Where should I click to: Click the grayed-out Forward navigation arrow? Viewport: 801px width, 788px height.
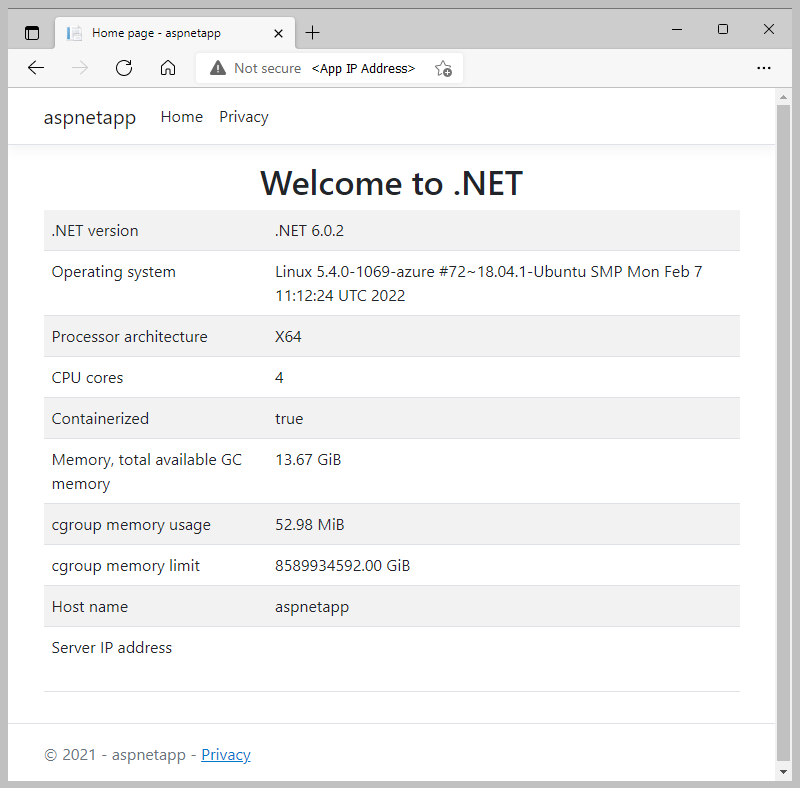click(78, 68)
